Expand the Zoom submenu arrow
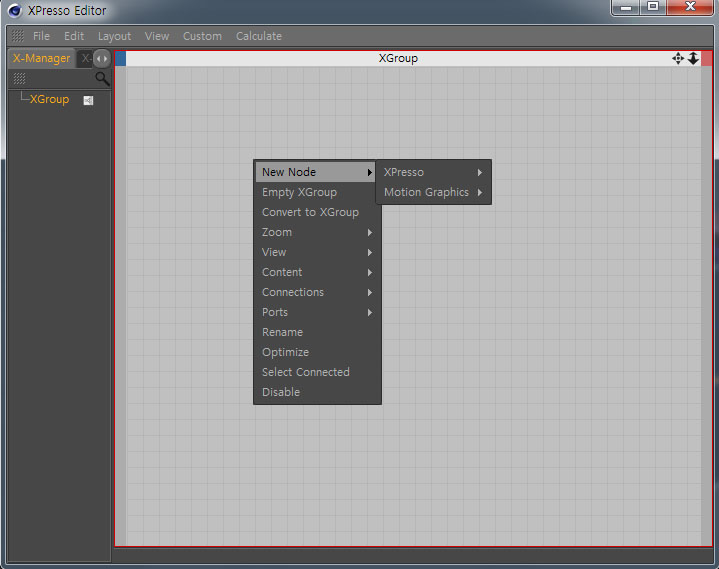The height and width of the screenshot is (569, 719). point(370,232)
